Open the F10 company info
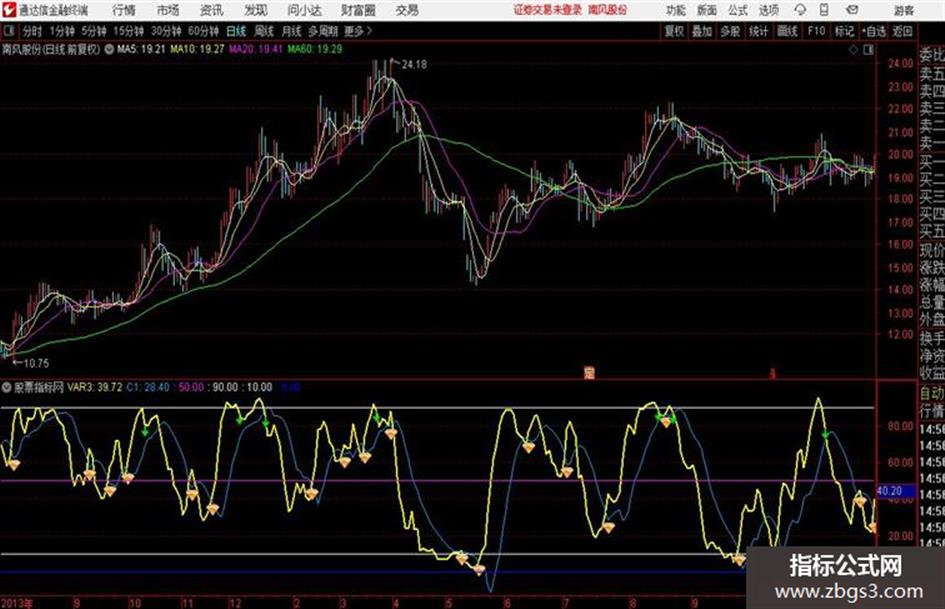This screenshot has height=609, width=945. pos(816,31)
